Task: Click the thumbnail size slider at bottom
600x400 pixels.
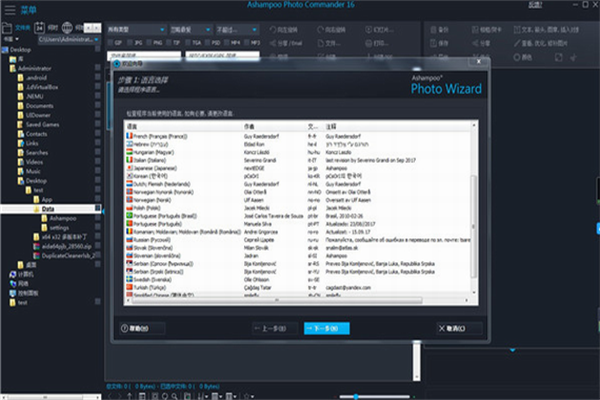Action: [374, 397]
